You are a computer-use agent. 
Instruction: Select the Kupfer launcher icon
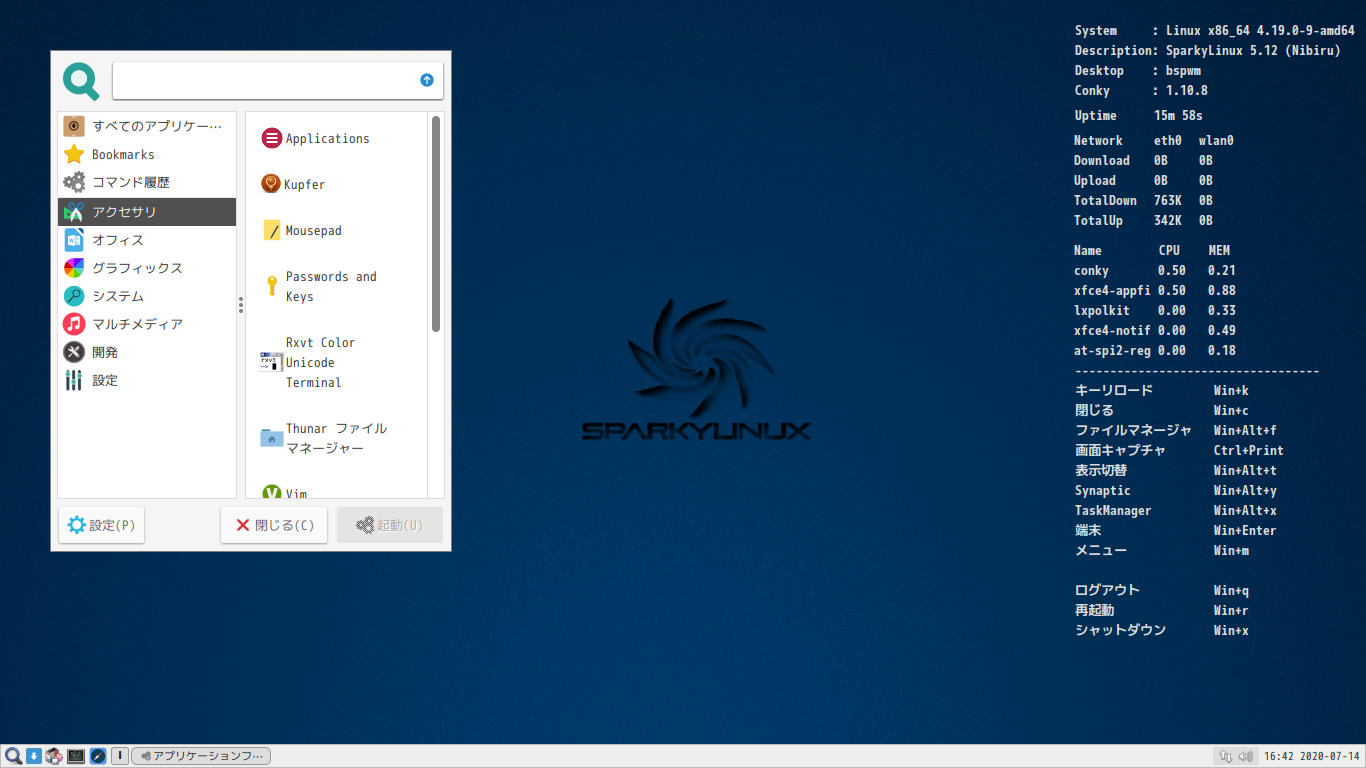point(271,184)
